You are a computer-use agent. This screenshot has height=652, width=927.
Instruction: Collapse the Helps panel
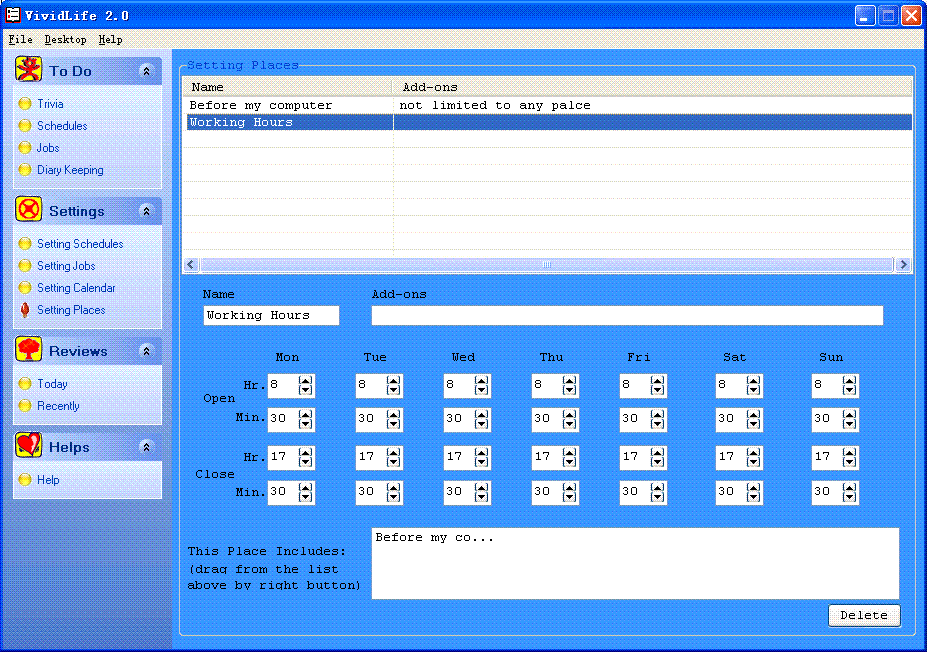(x=146, y=447)
